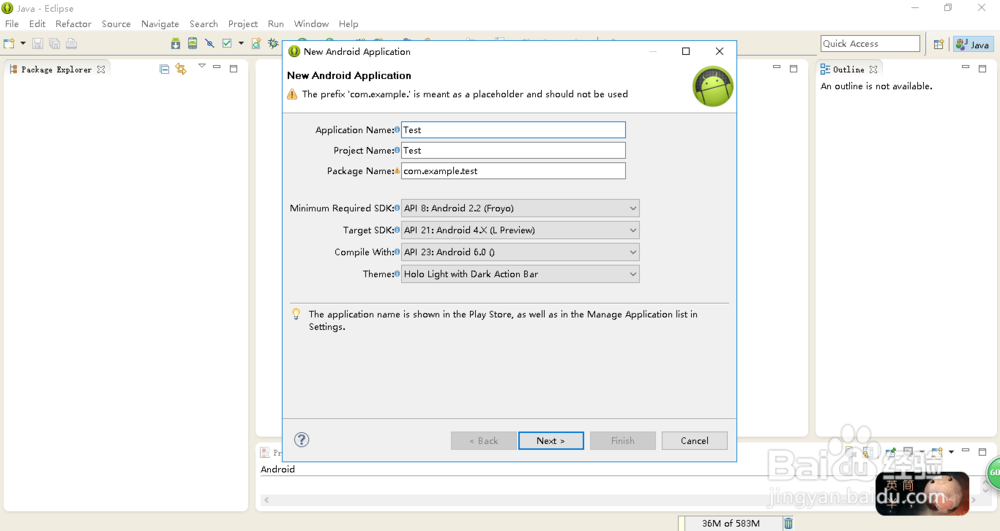This screenshot has width=1000, height=531.
Task: Open the Run menu
Action: click(x=276, y=24)
